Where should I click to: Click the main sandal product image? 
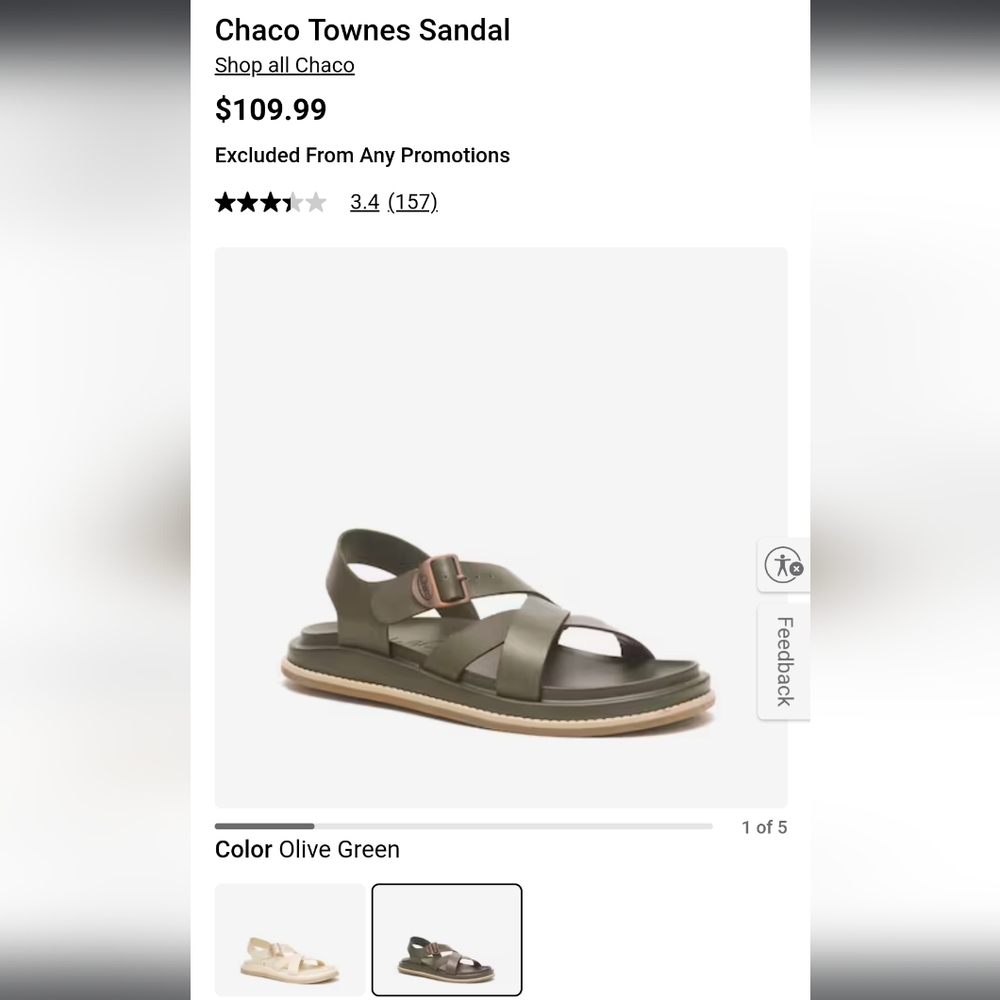(500, 527)
